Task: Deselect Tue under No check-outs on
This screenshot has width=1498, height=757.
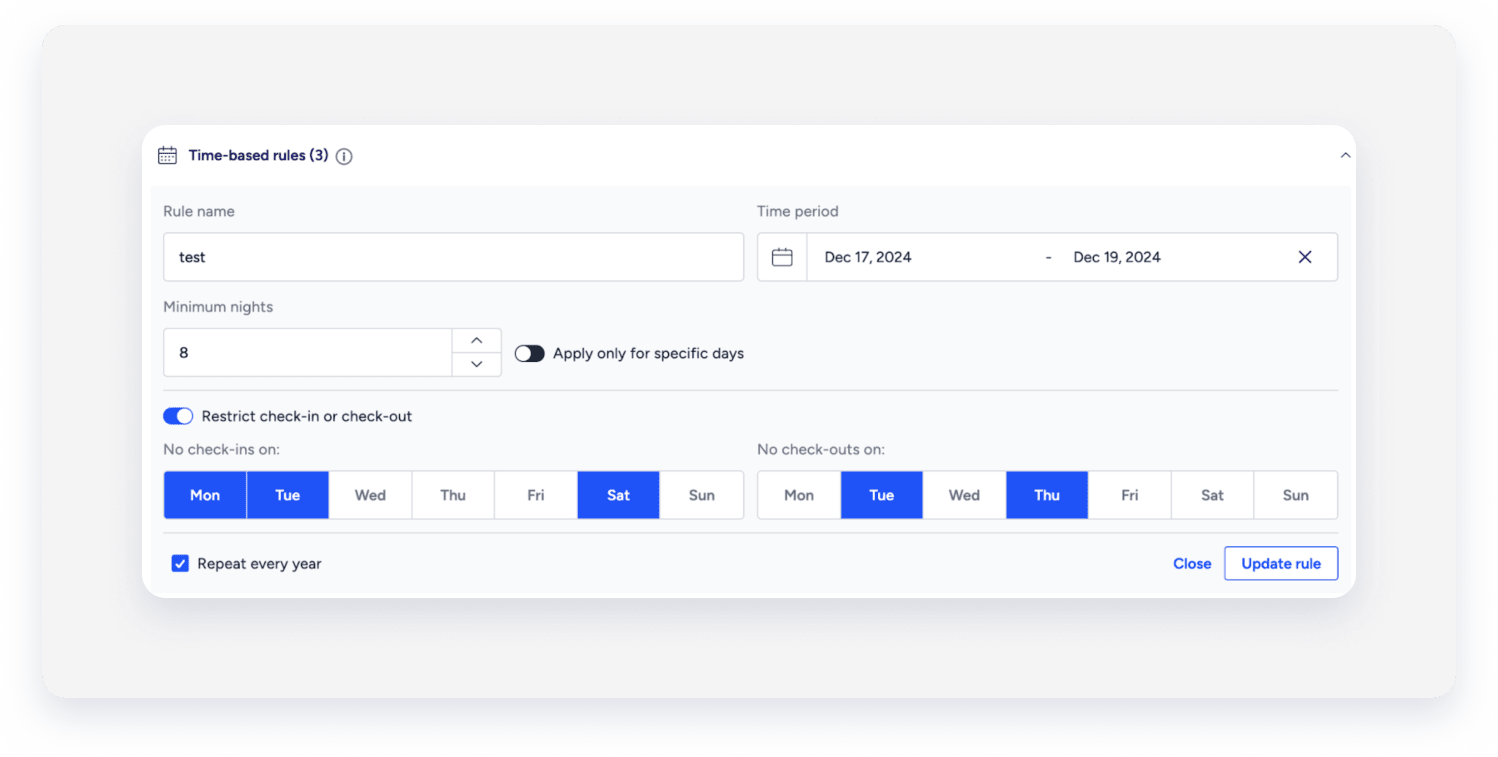Action: coord(882,495)
